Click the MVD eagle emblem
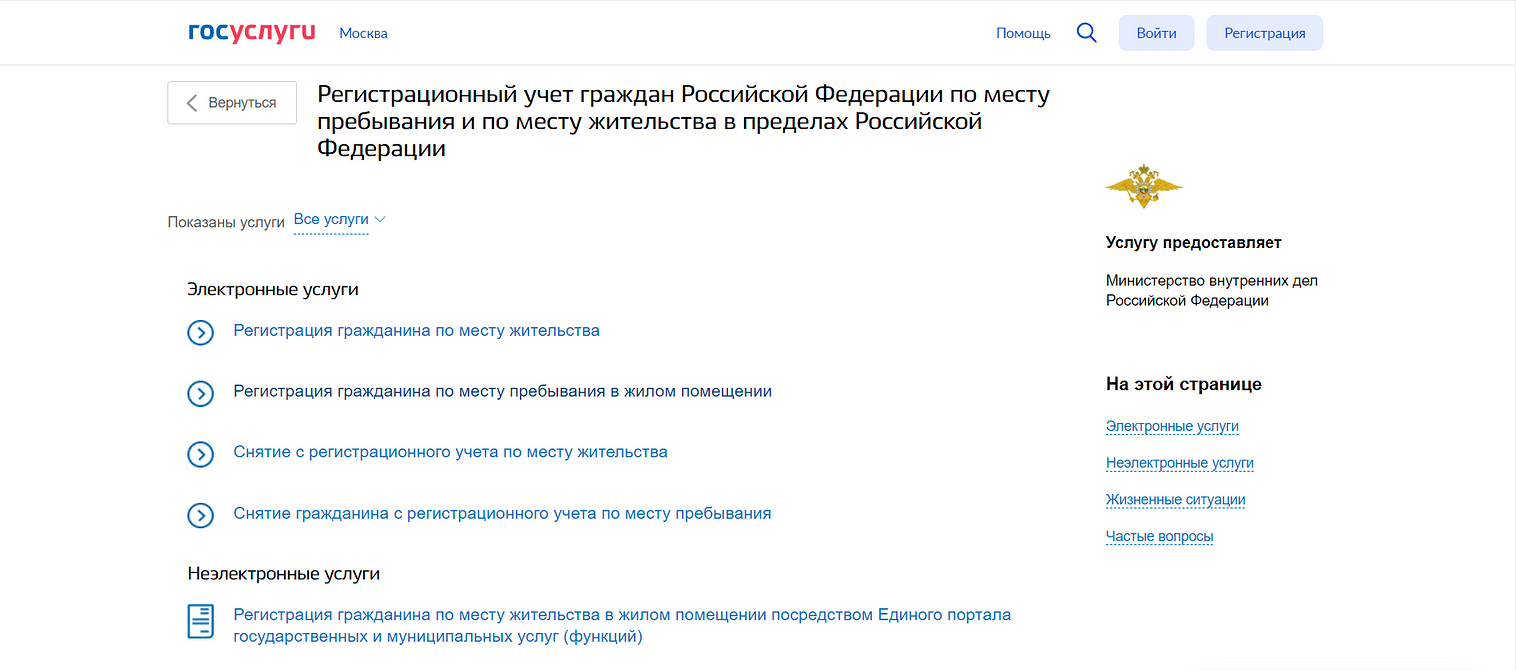Image resolution: width=1516 pixels, height=670 pixels. pyautogui.click(x=1144, y=186)
